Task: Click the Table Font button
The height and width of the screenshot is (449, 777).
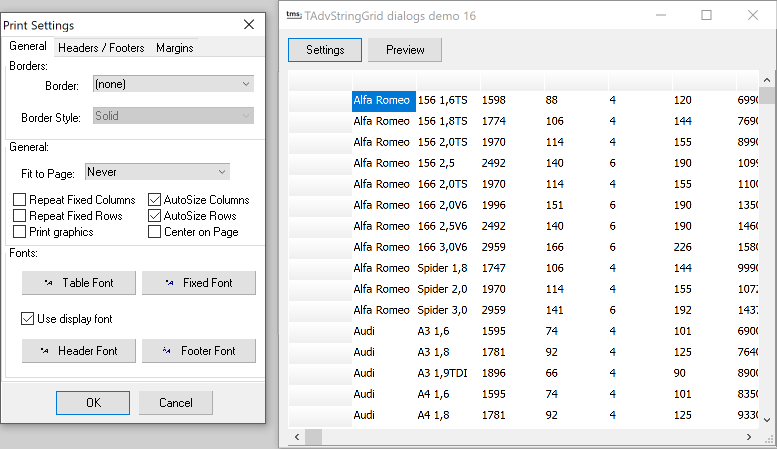Action: (78, 283)
